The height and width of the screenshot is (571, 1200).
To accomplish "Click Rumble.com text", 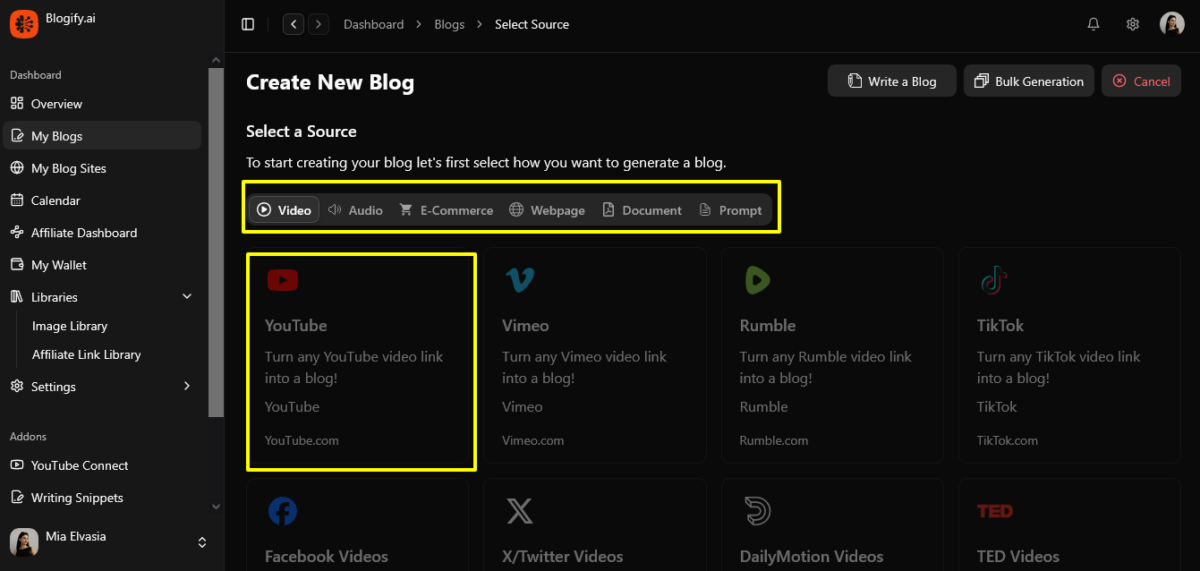I will point(773,440).
